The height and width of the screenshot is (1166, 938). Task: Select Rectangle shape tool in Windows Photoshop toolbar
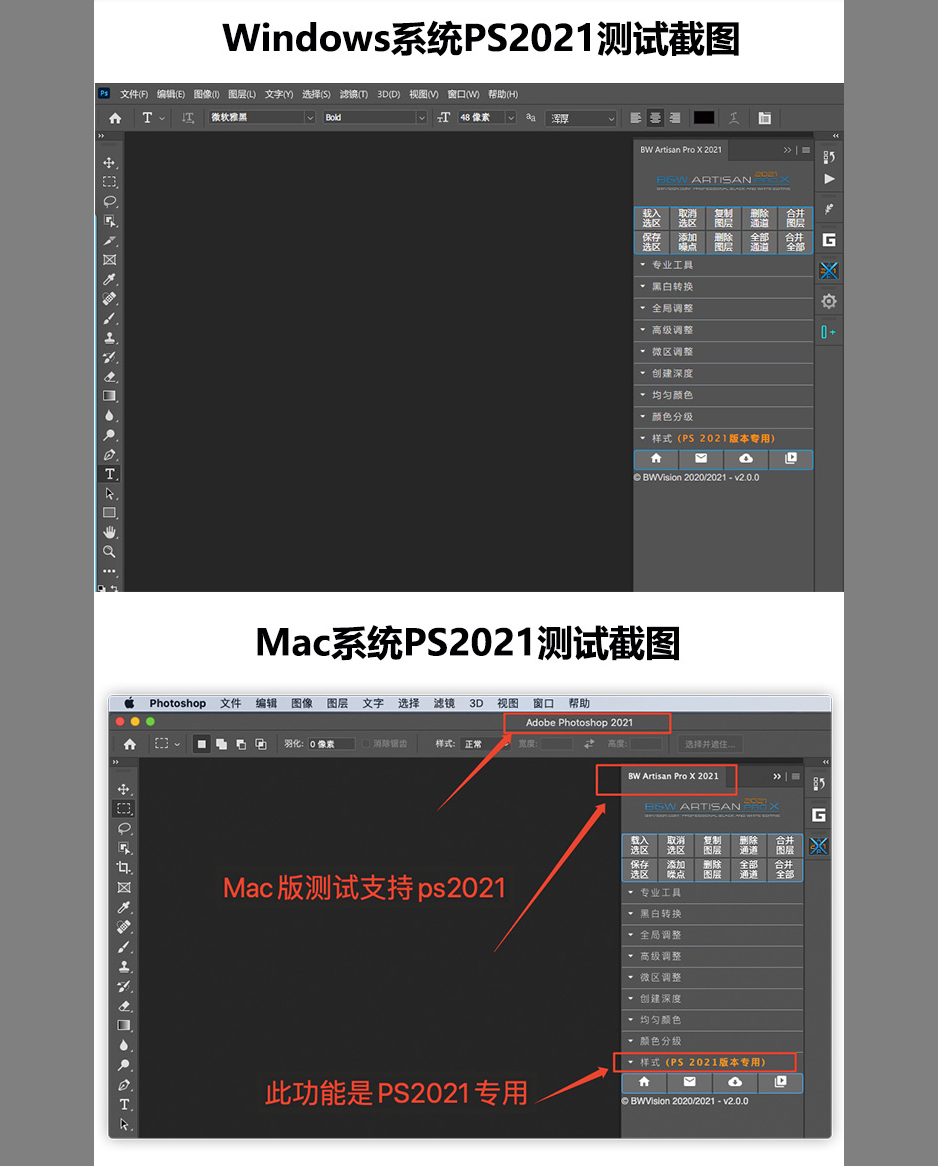(x=109, y=513)
